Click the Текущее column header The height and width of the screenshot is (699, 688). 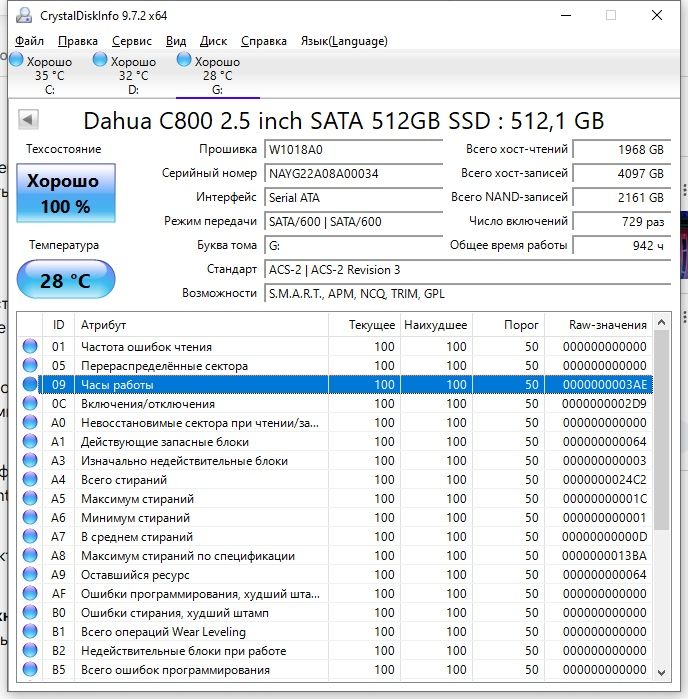coord(364,325)
